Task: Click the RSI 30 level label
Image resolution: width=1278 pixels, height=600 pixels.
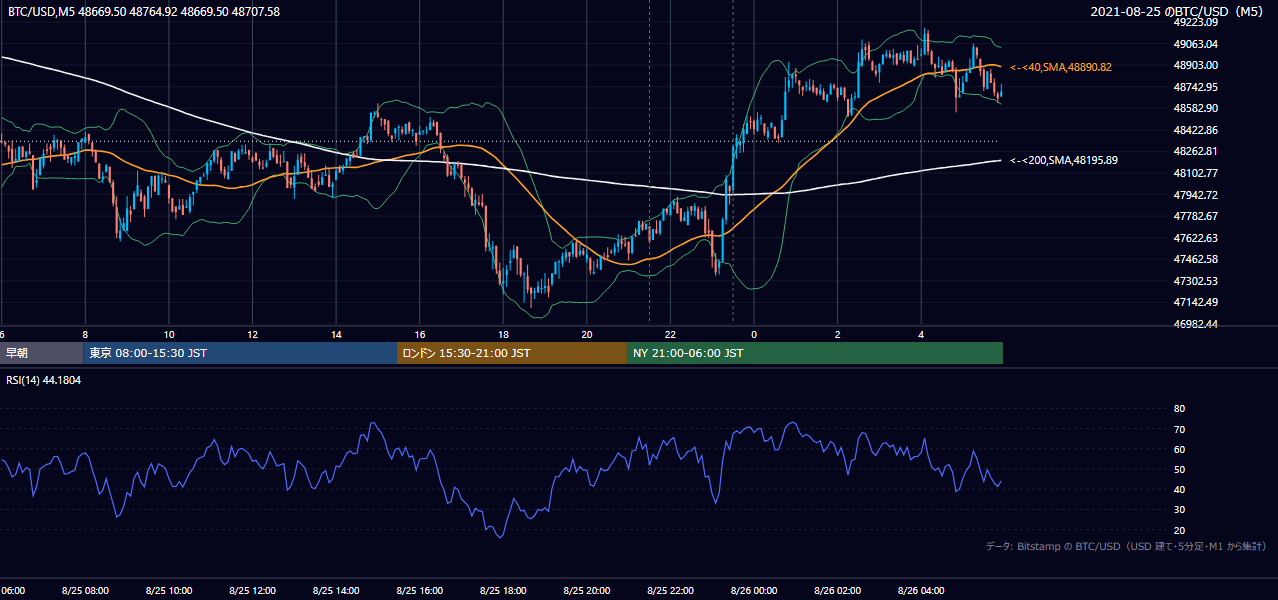Action: (x=1179, y=510)
